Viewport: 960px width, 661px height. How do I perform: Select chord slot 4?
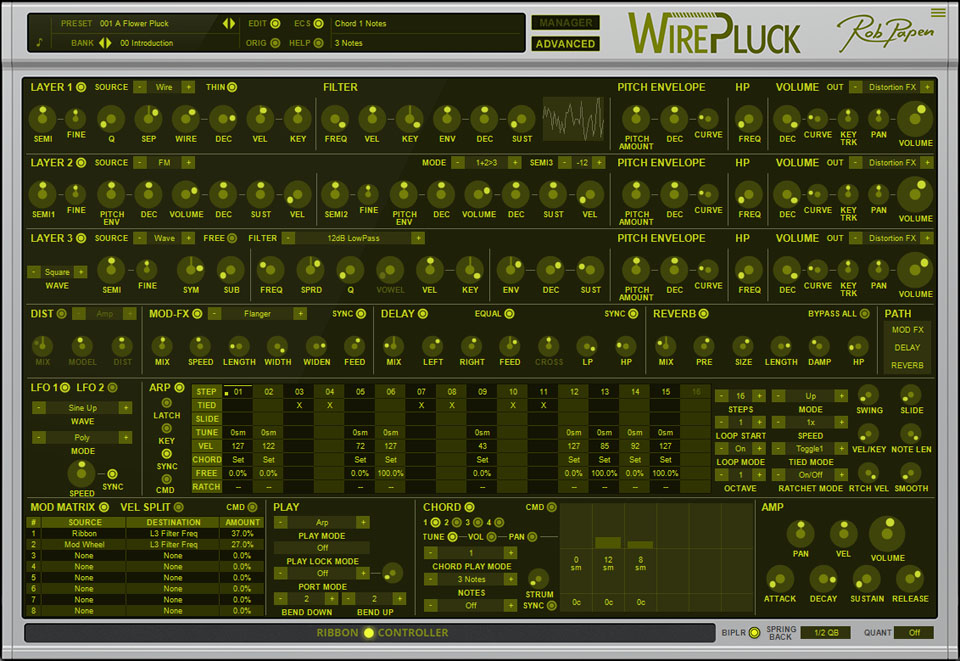pyautogui.click(x=499, y=522)
